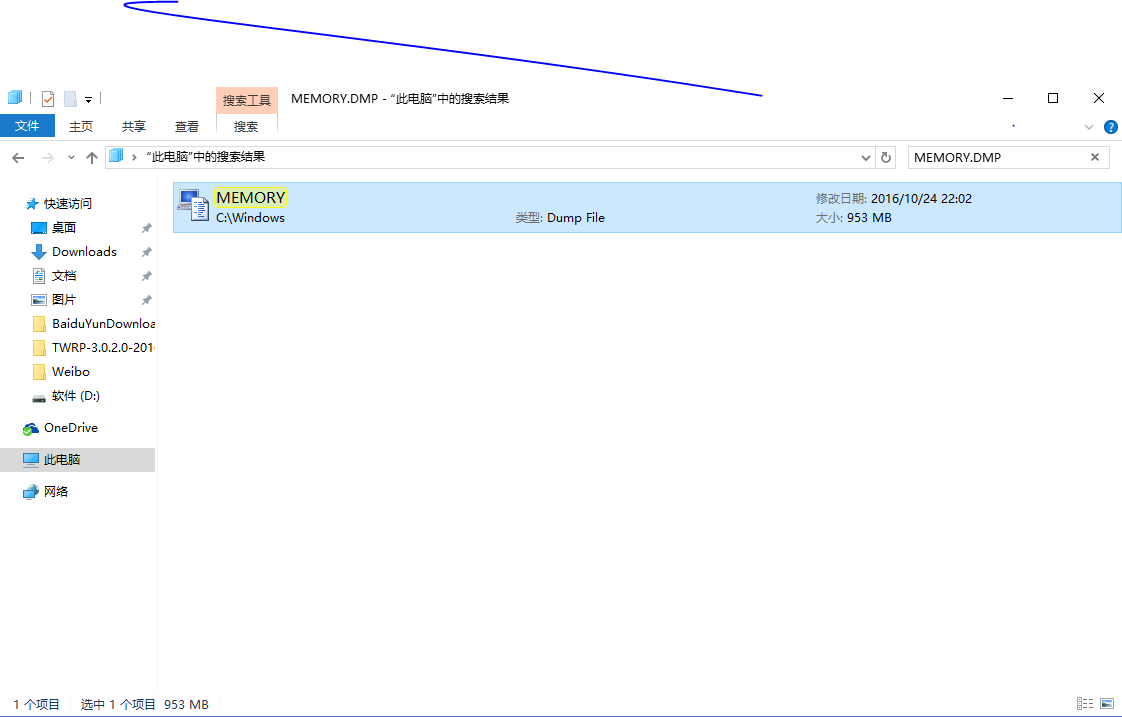Click the Properties quick access icon
1122x717 pixels.
[48, 98]
